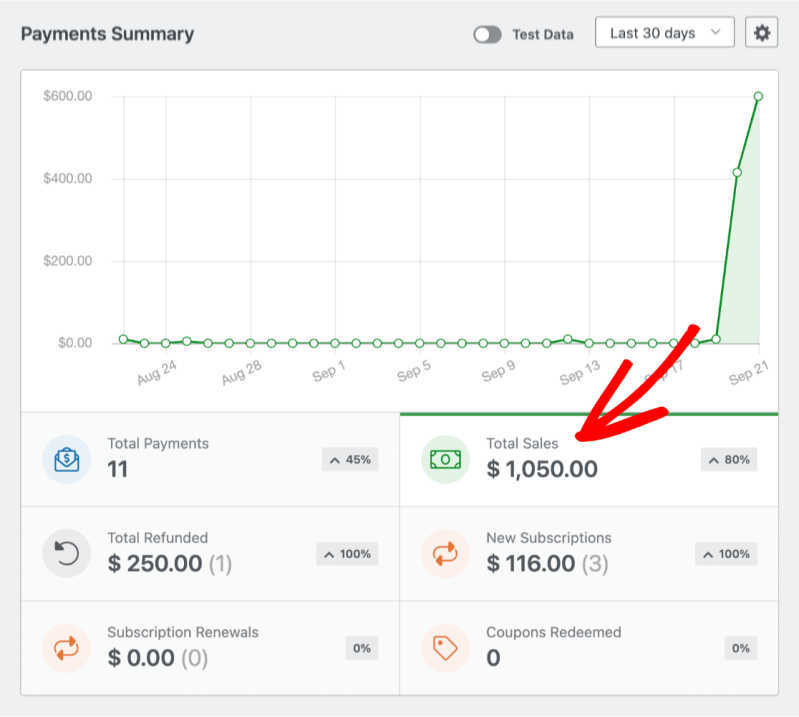Image resolution: width=799 pixels, height=717 pixels.
Task: Click Total Refunded 100% badge
Action: [x=348, y=554]
